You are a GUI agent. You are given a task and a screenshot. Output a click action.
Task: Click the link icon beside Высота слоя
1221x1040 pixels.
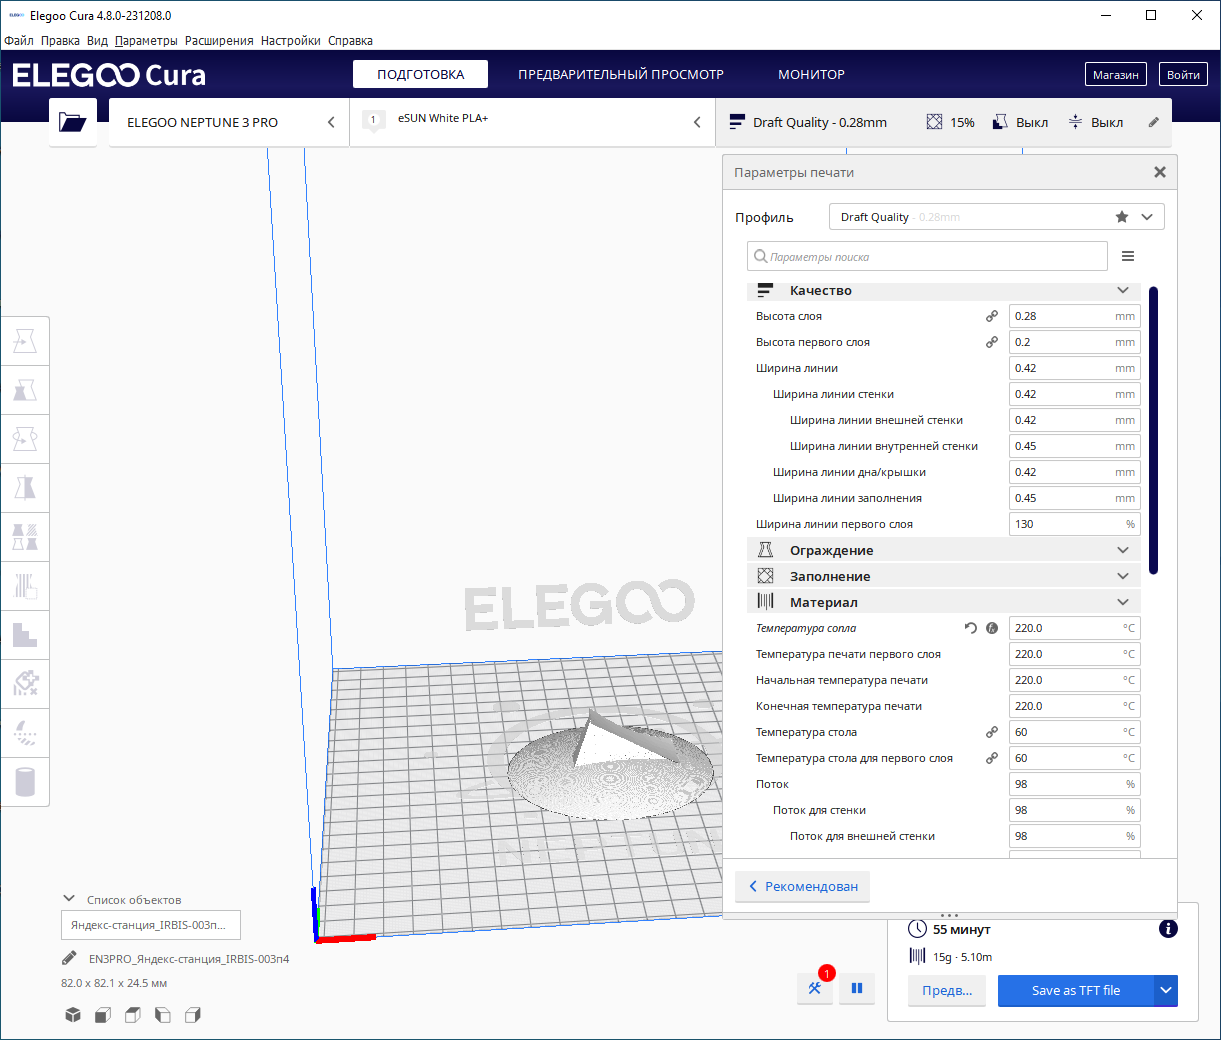pos(992,316)
